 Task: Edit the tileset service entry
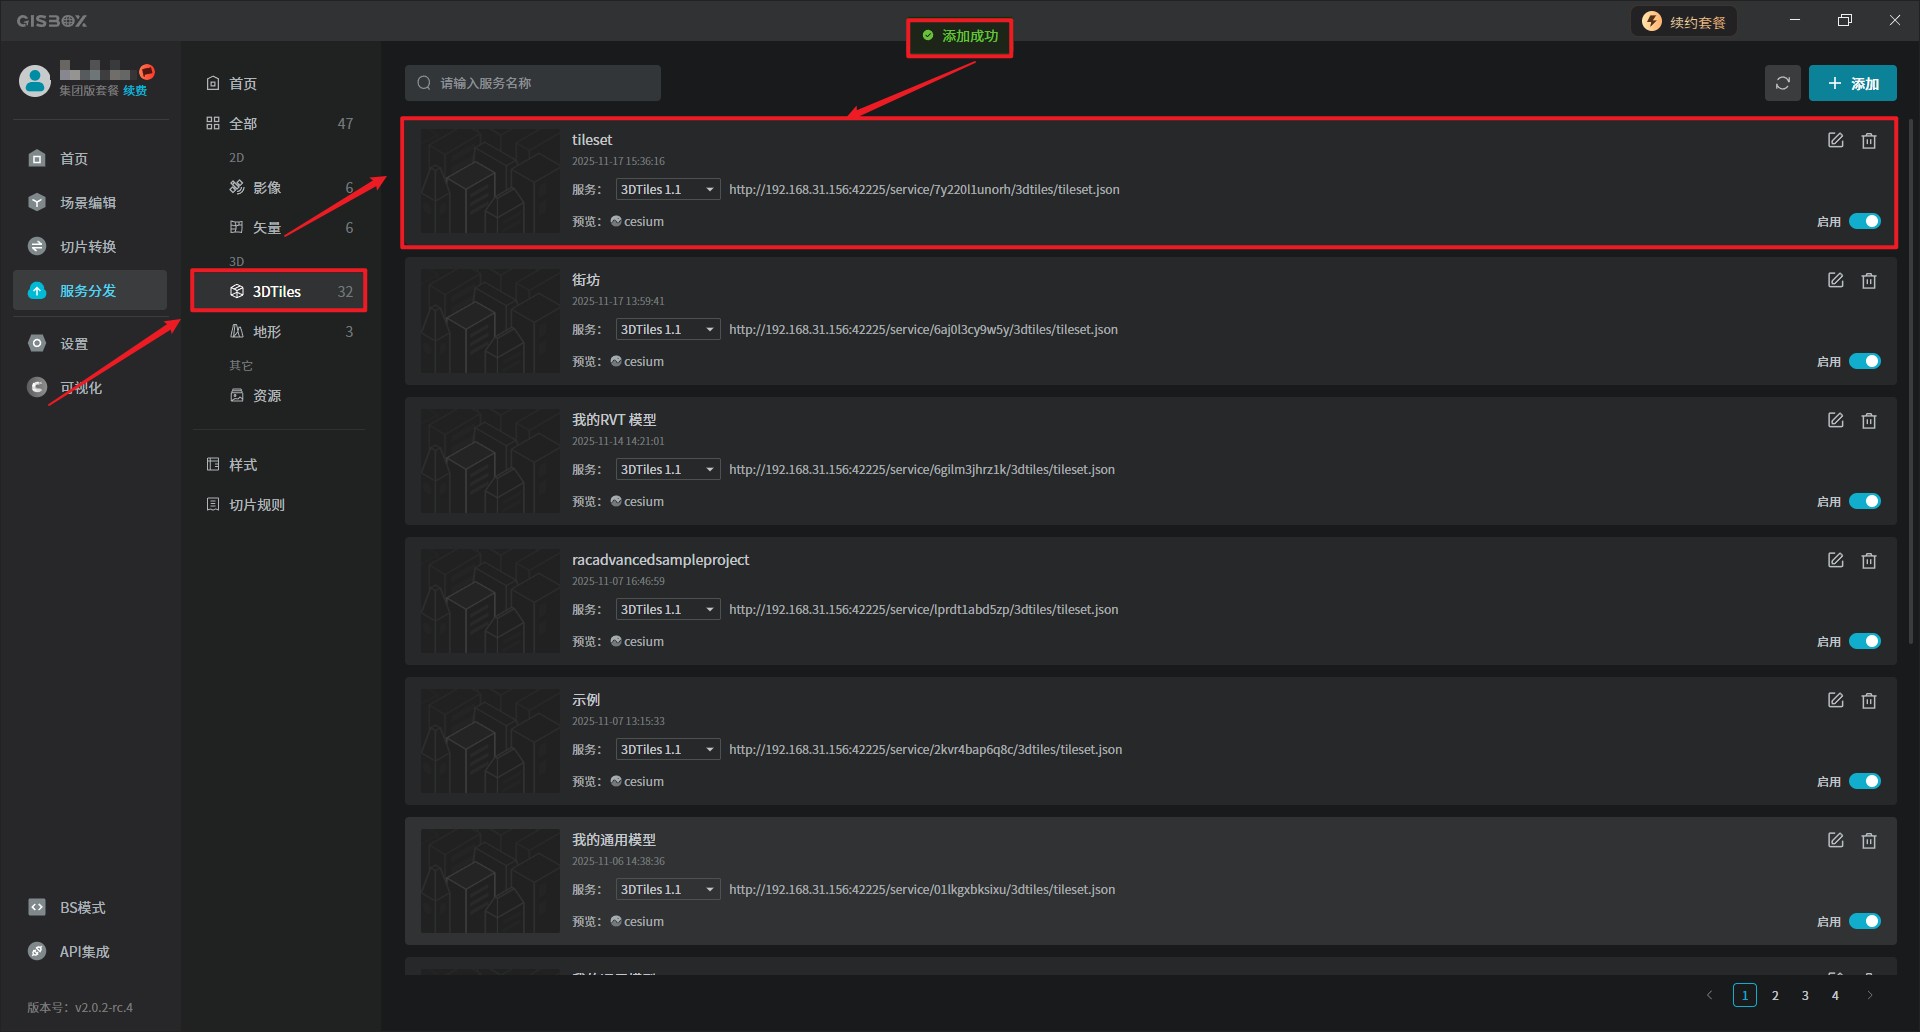point(1835,141)
